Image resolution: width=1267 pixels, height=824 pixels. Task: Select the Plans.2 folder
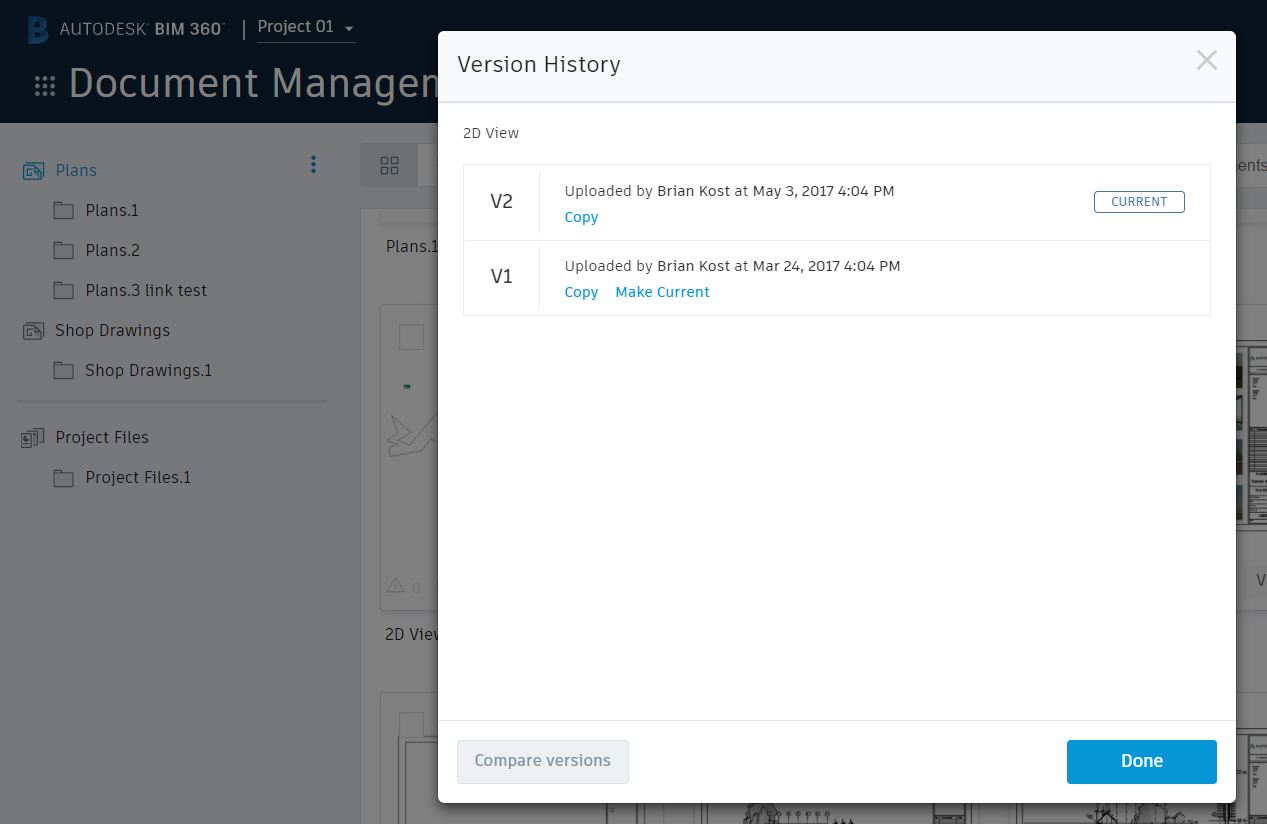click(x=112, y=250)
